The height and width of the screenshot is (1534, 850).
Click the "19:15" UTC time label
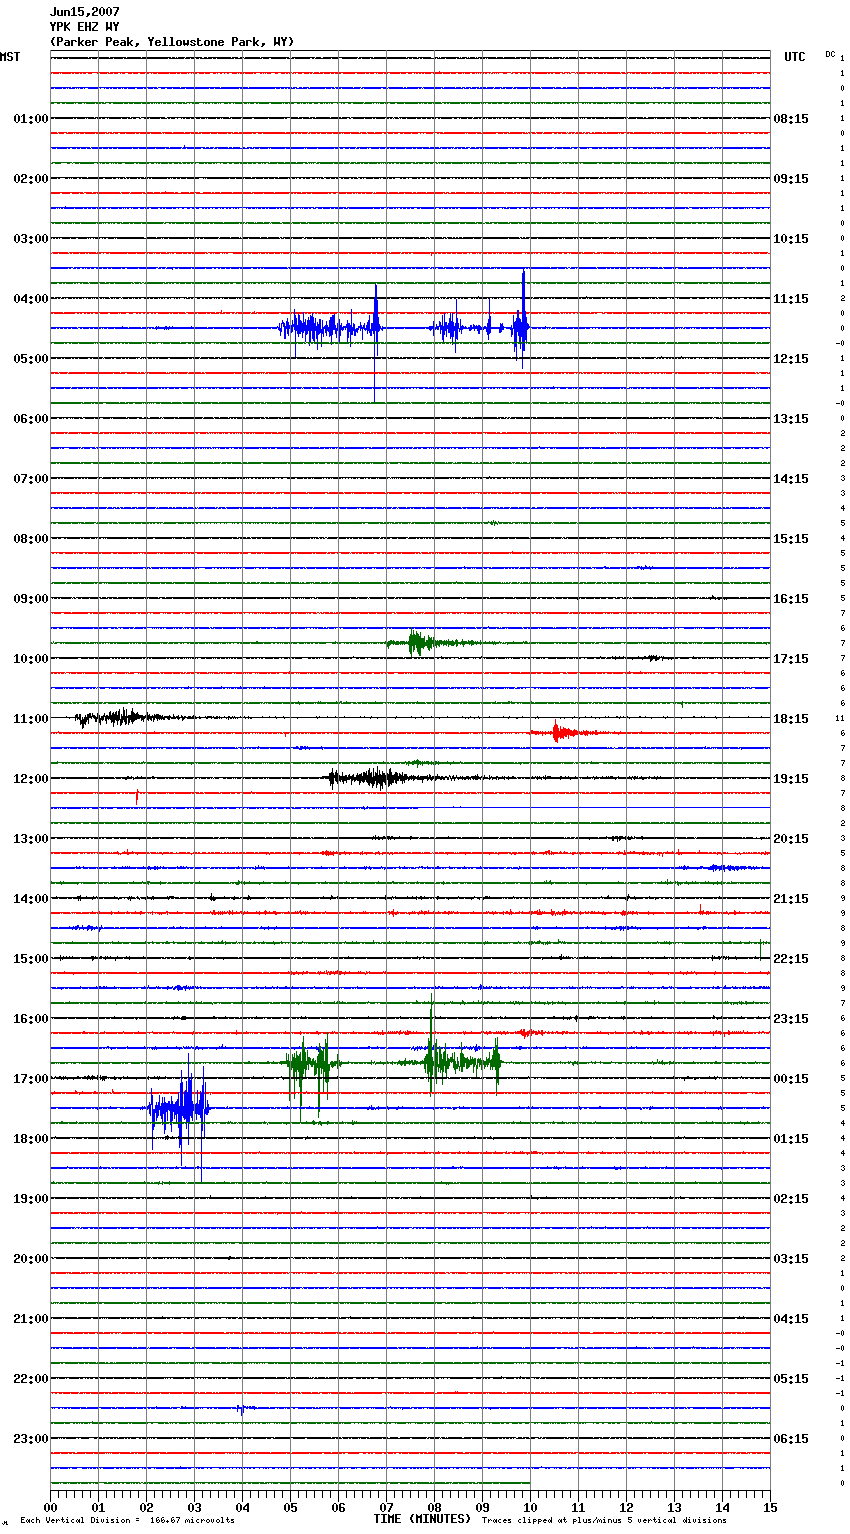pos(791,779)
